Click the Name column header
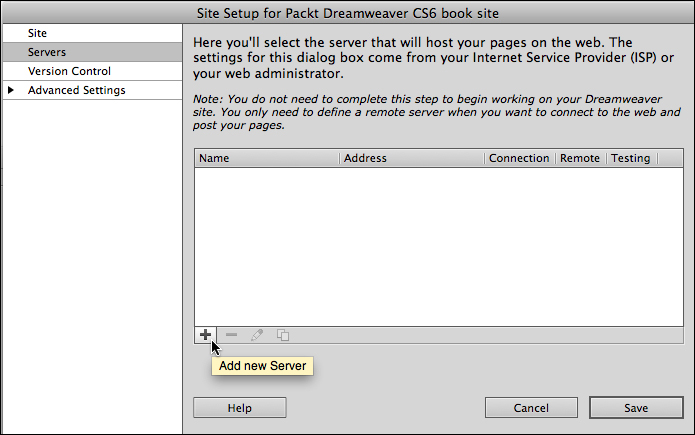The width and height of the screenshot is (695, 435). click(x=215, y=158)
